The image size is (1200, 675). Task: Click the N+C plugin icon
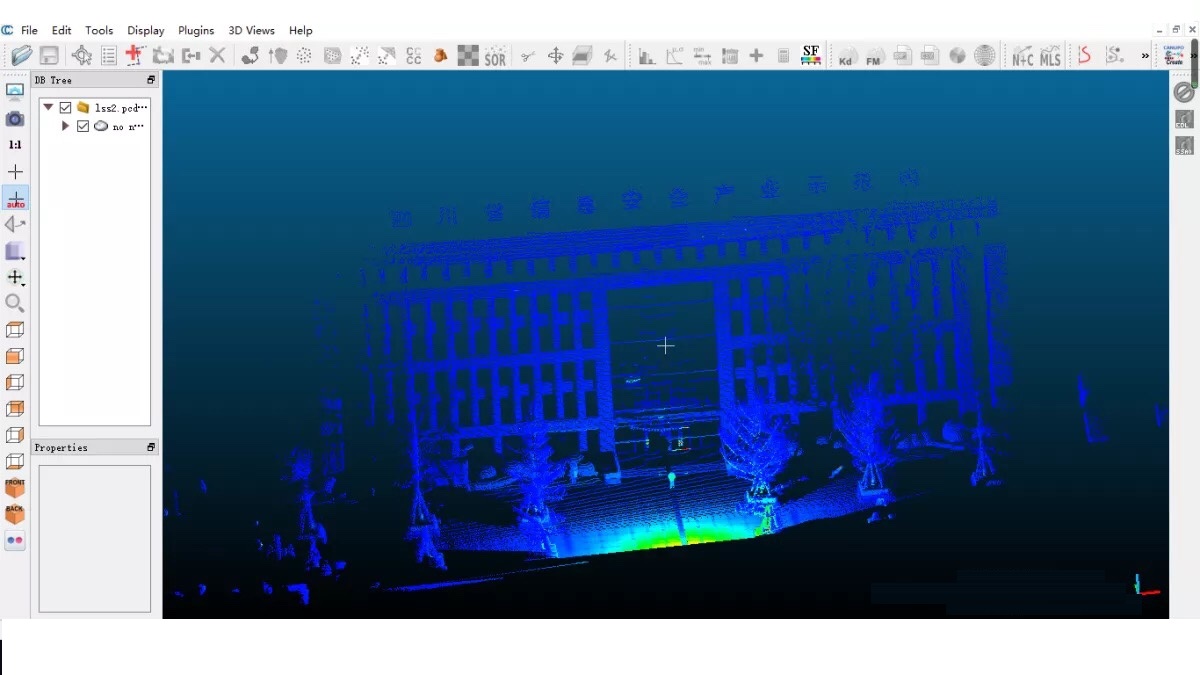coord(1022,56)
